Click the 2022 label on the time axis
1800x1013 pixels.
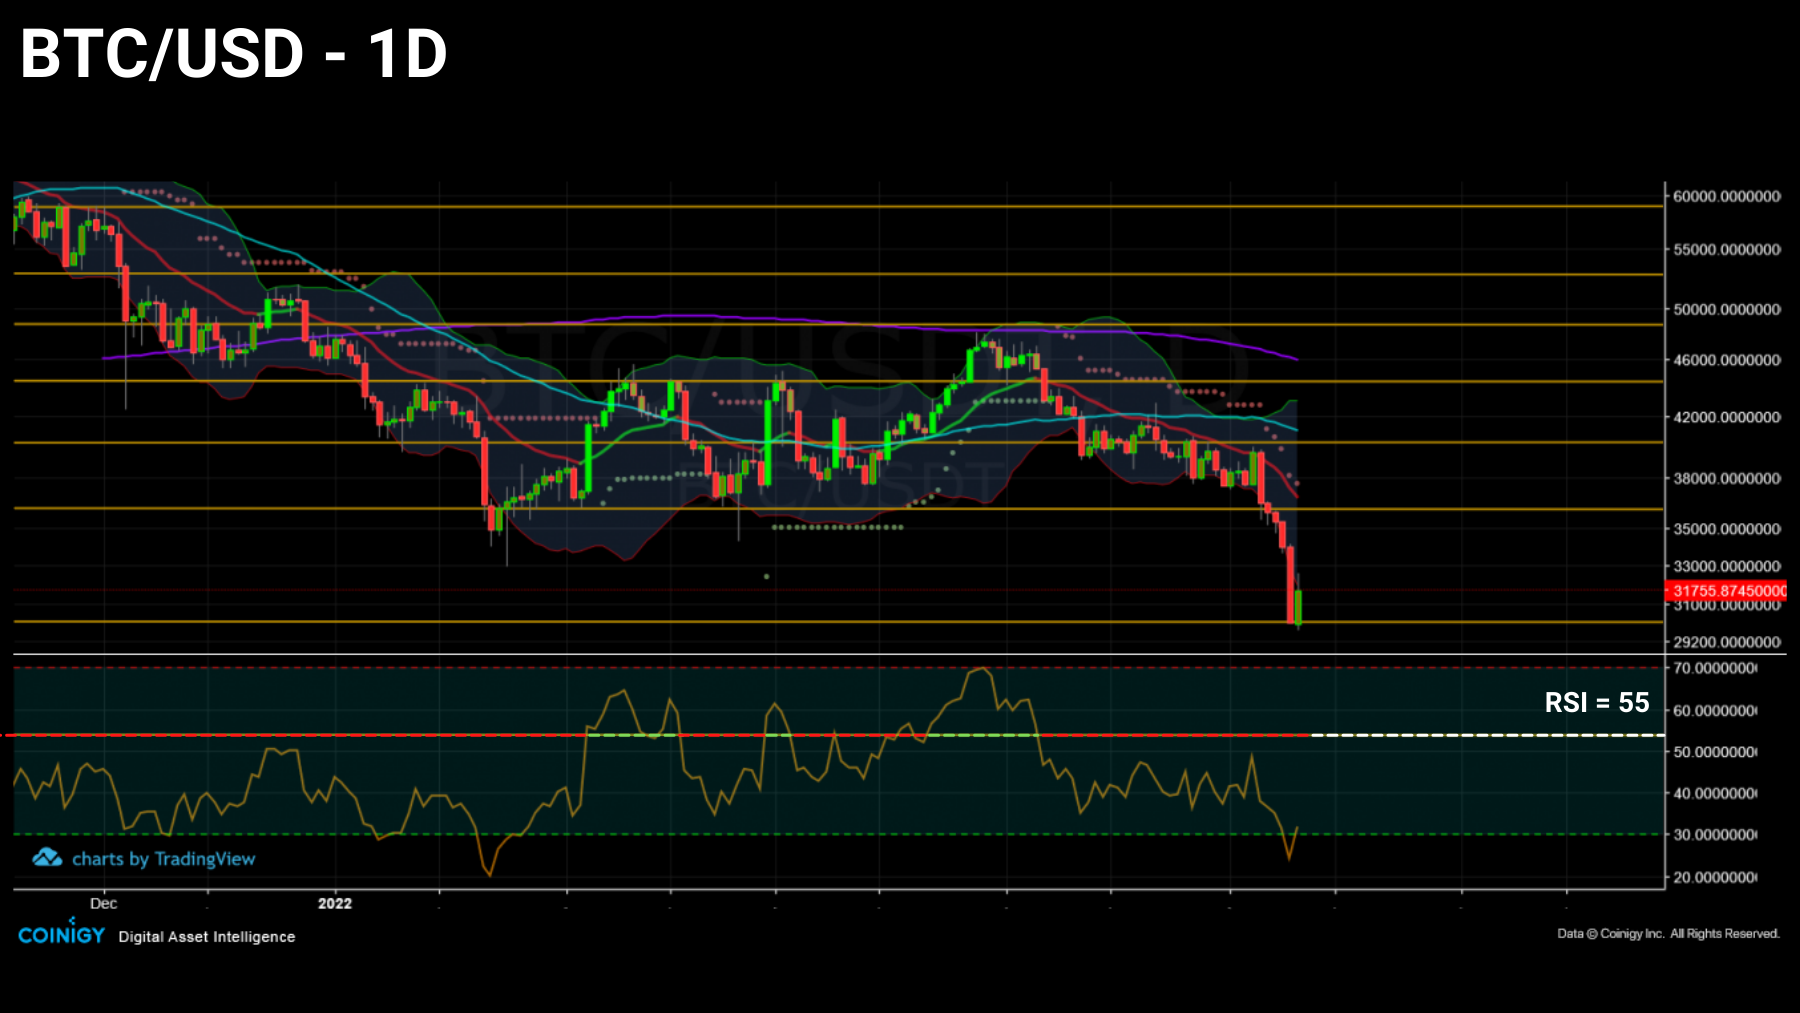tap(334, 903)
